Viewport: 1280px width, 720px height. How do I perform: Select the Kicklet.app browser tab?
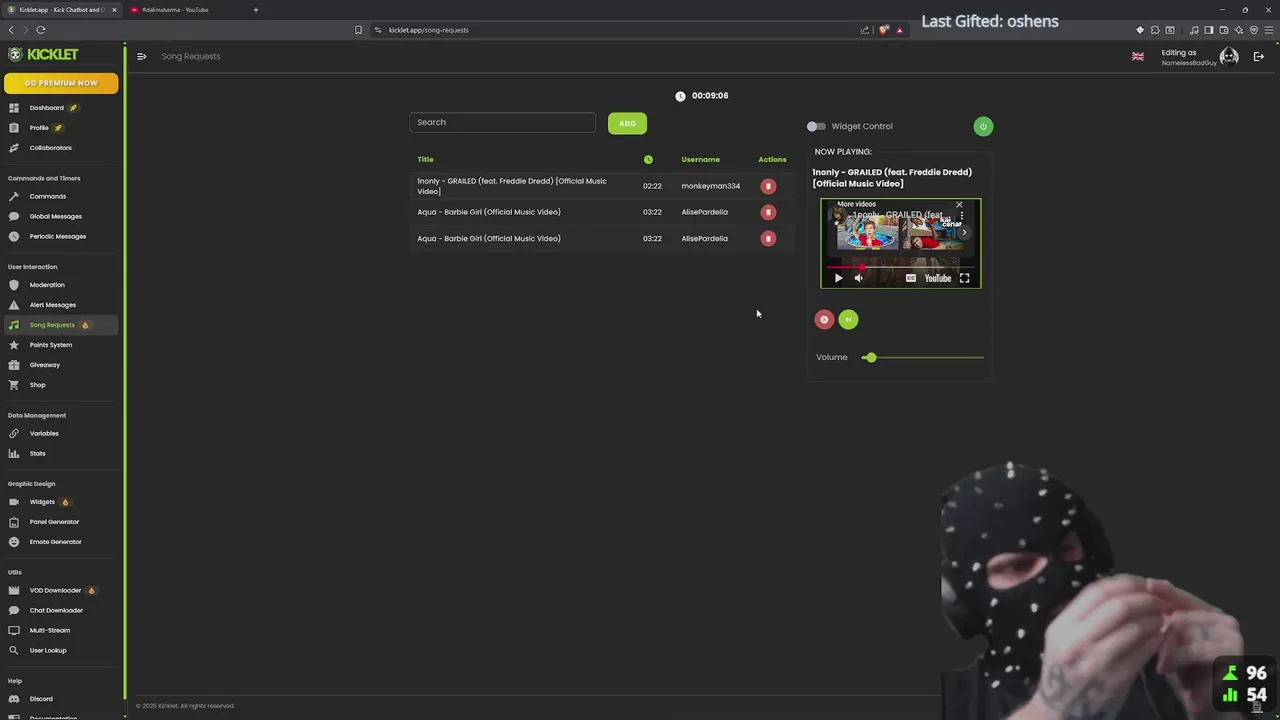(62, 10)
